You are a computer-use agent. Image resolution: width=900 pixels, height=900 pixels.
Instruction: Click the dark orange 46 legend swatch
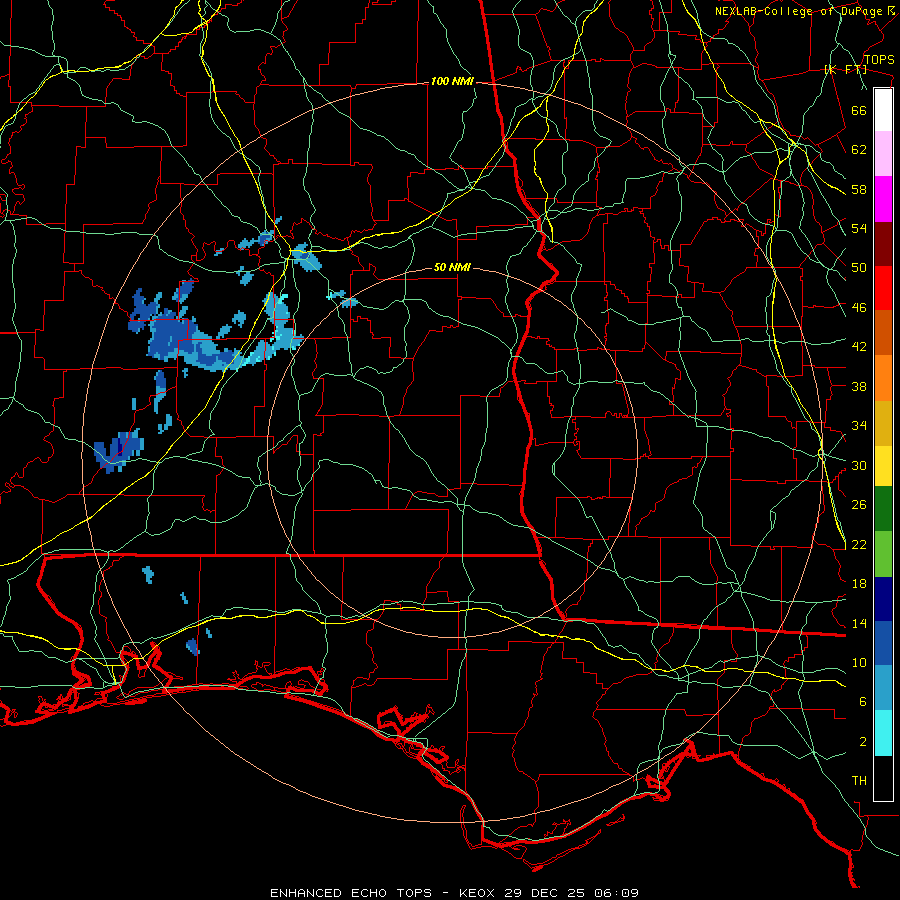click(883, 332)
